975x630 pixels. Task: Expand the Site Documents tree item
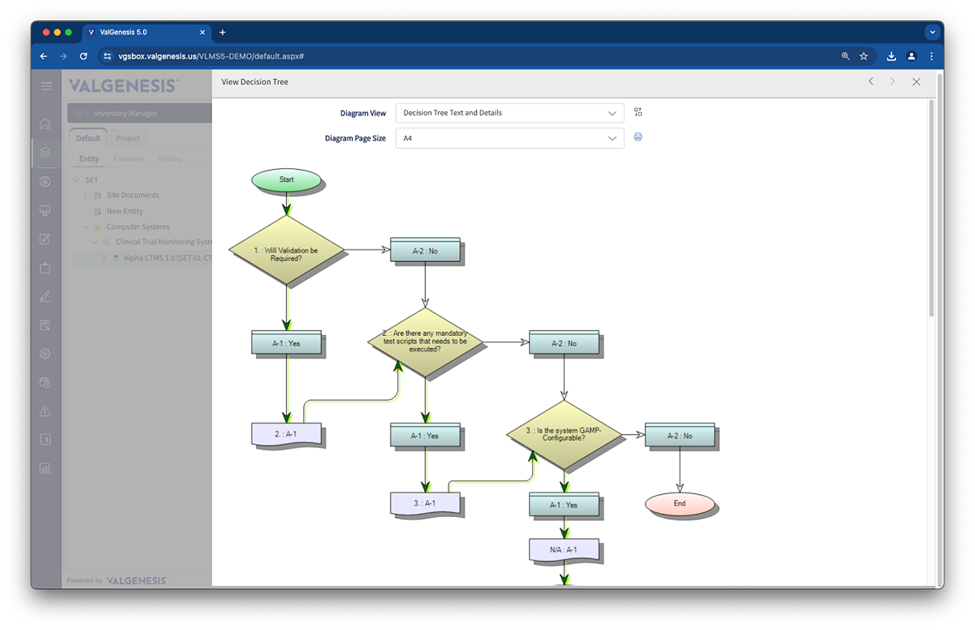tap(87, 195)
